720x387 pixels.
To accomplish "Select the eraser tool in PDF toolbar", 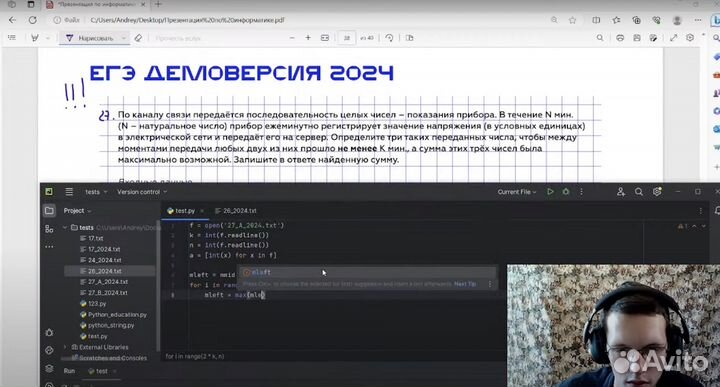I will click(138, 38).
